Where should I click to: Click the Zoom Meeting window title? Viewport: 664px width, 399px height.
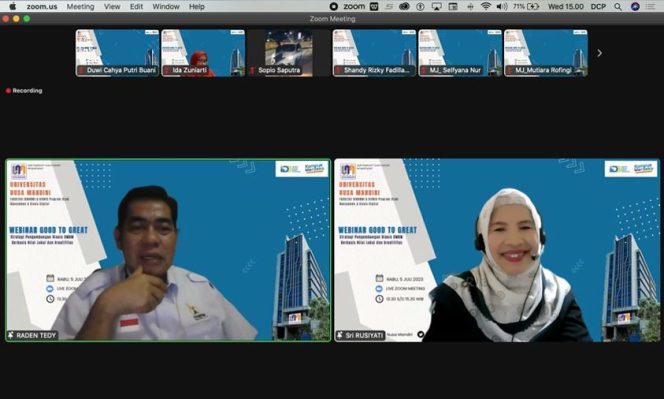pyautogui.click(x=332, y=19)
